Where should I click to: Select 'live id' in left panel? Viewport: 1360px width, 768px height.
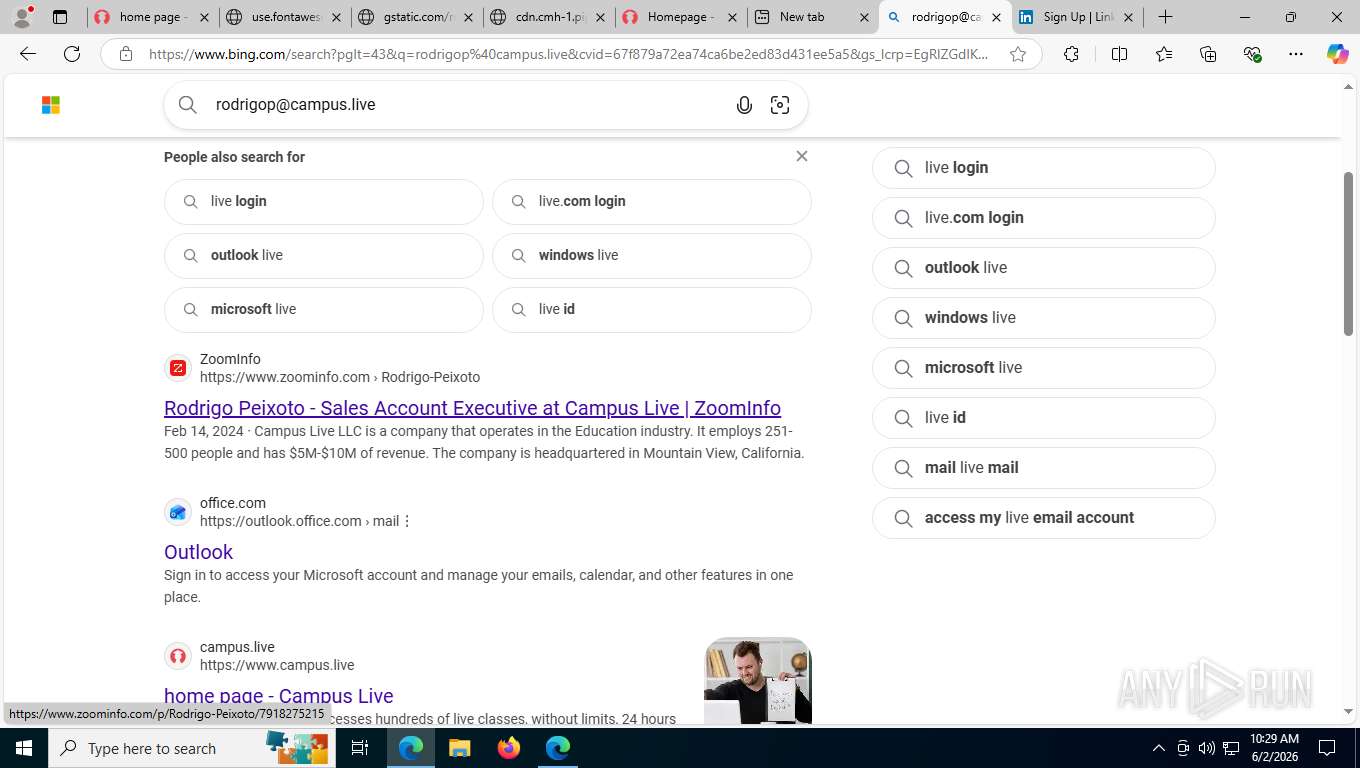[x=652, y=309]
